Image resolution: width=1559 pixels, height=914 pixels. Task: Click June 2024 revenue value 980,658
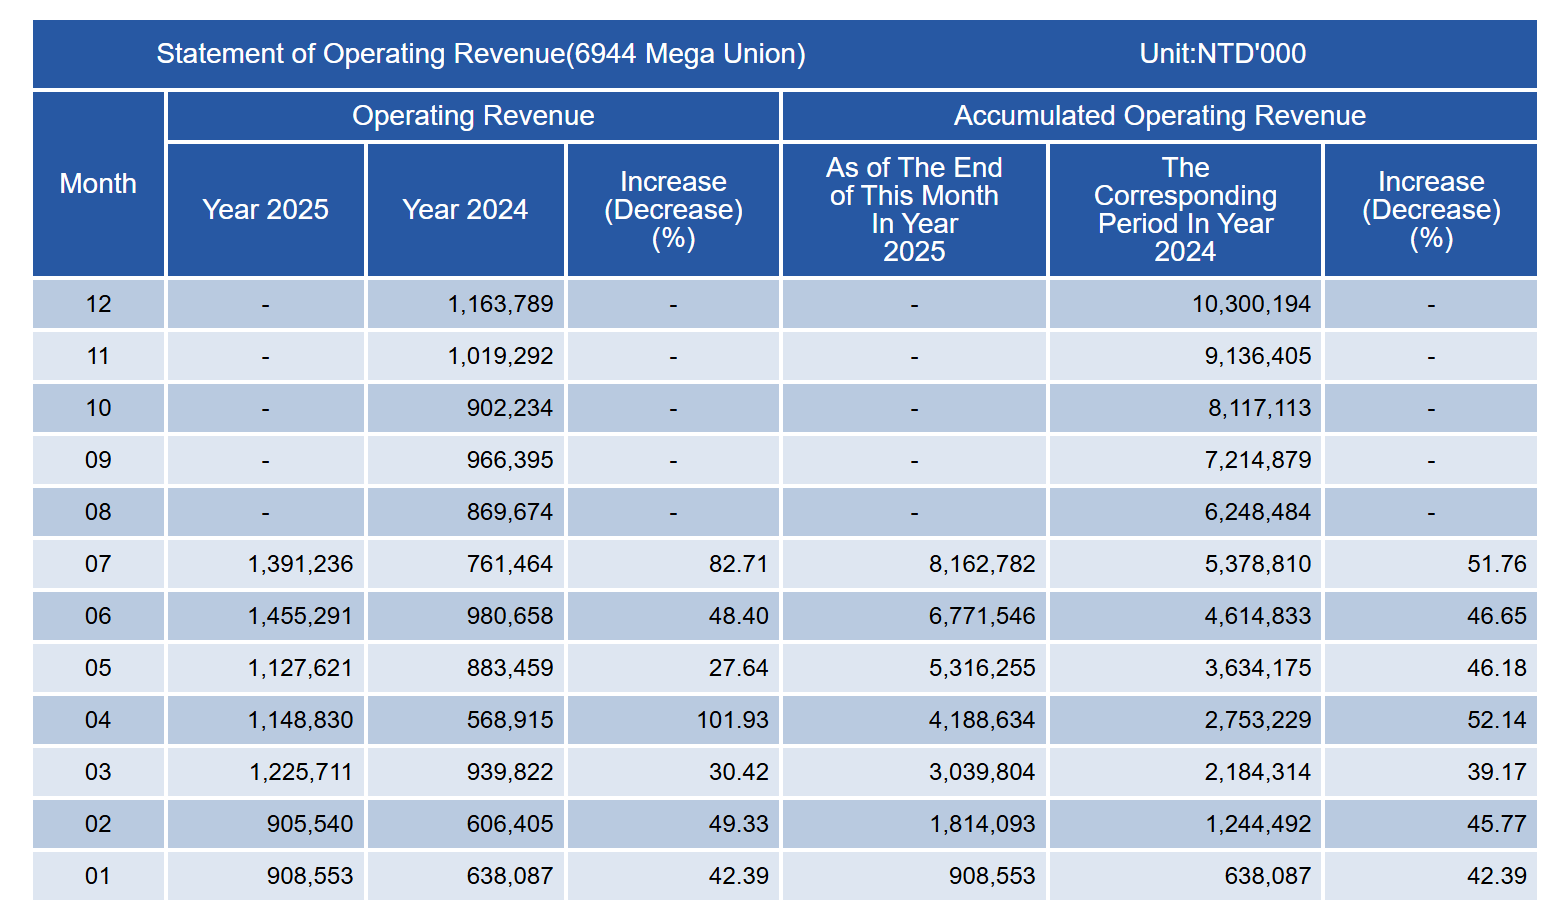[510, 616]
